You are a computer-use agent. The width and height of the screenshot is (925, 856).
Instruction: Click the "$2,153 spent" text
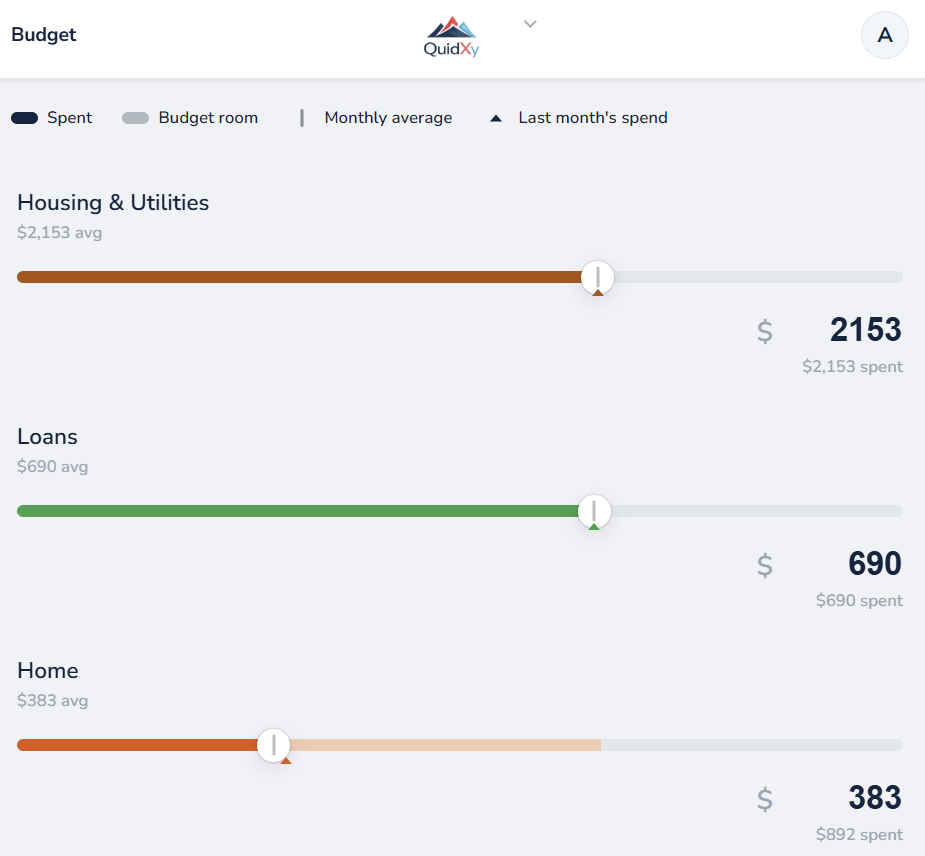(x=852, y=366)
